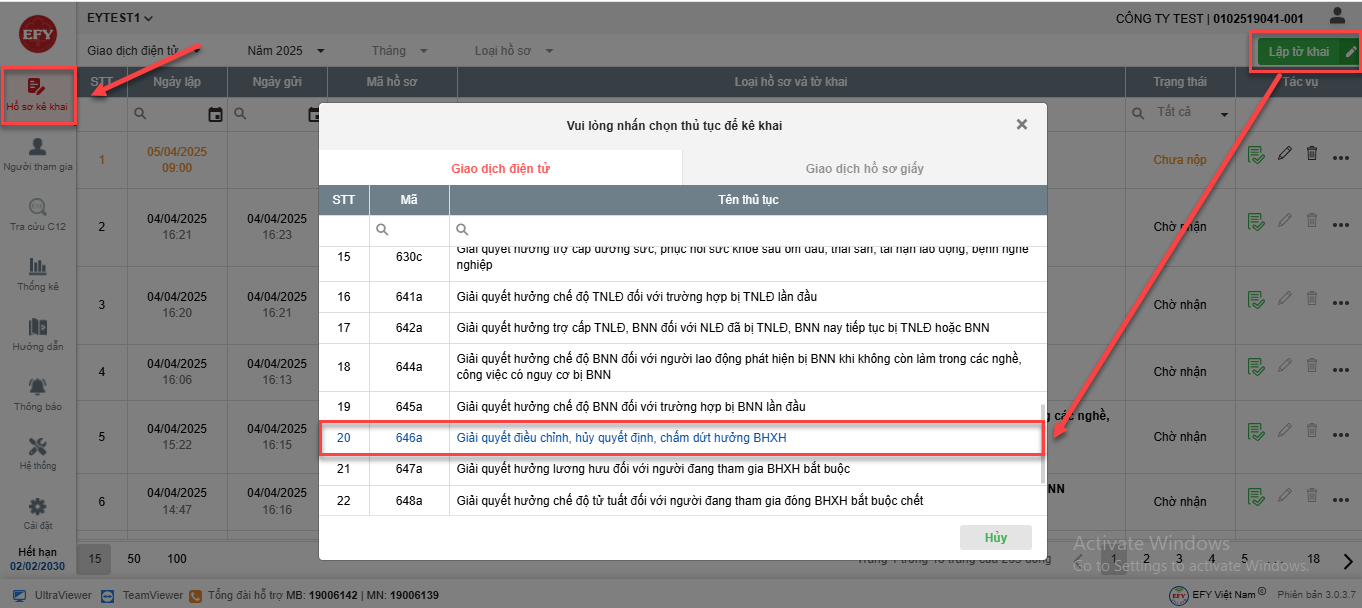Viewport: 1362px width, 608px height.
Task: Open Hướng dẫn guide icon
Action: click(x=37, y=334)
